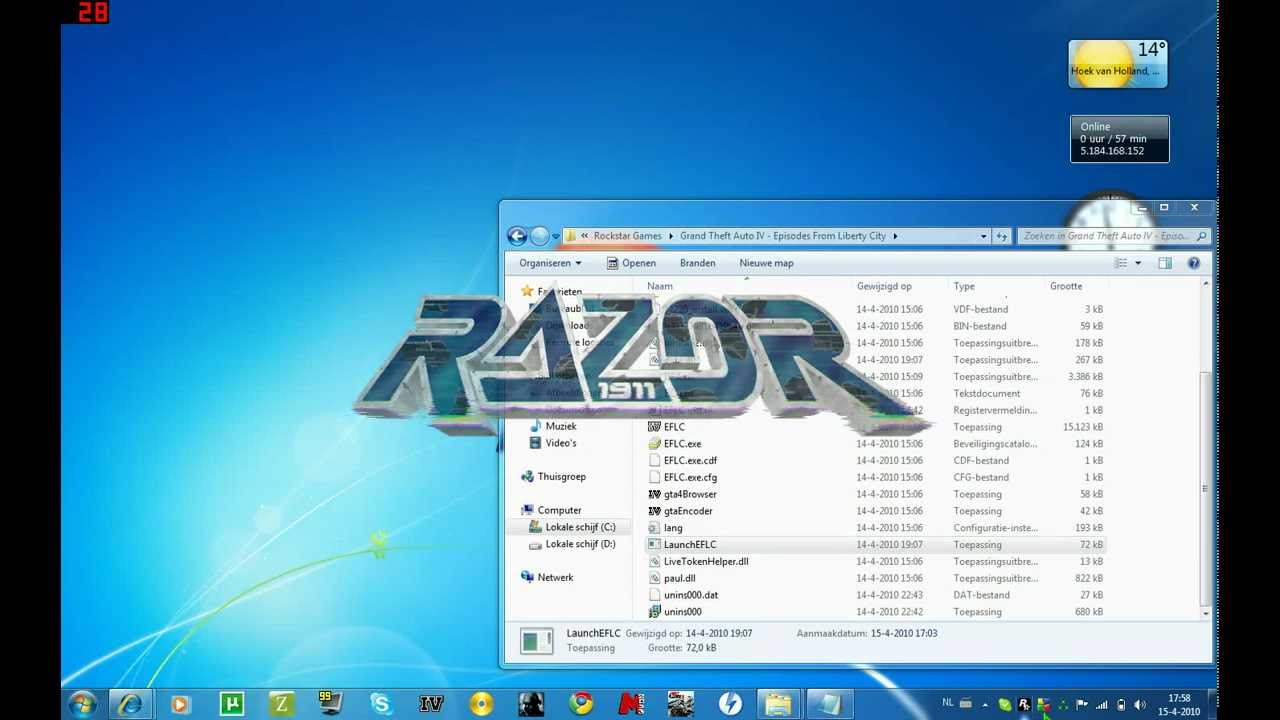Go back in Explorer navigation
Screen dimensions: 1280x720
point(517,236)
